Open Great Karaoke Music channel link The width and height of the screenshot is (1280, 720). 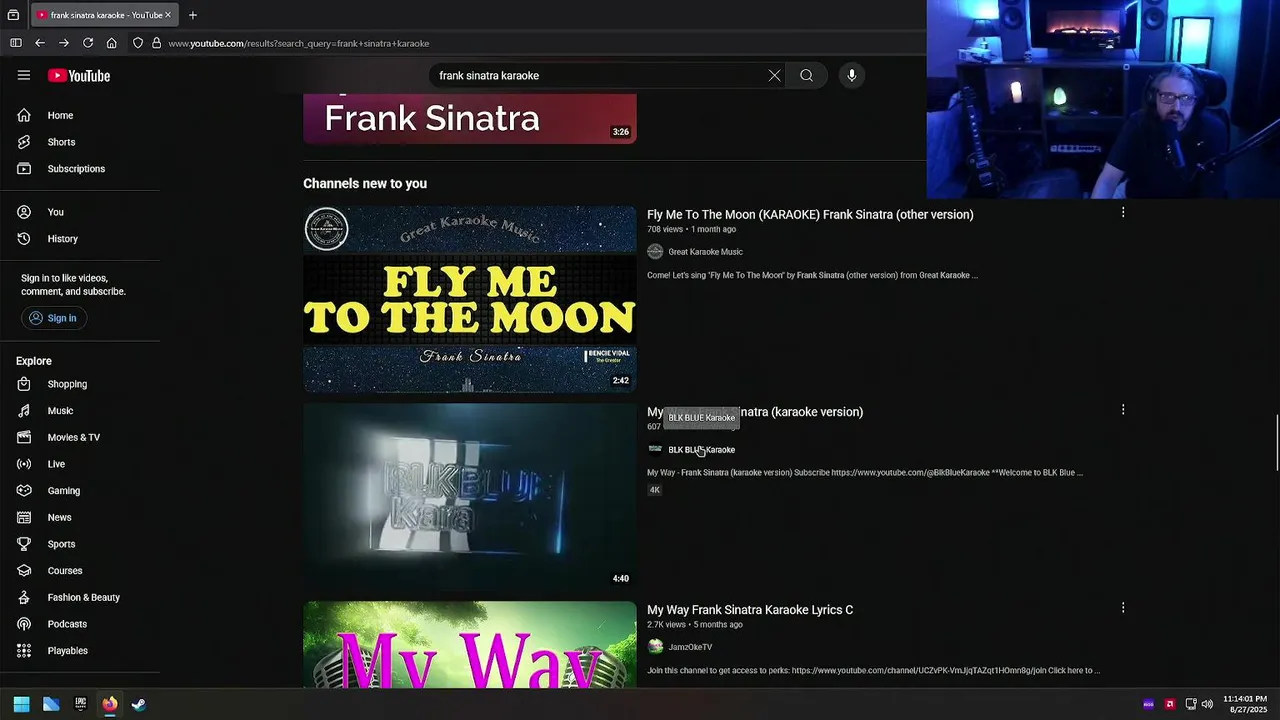[705, 252]
